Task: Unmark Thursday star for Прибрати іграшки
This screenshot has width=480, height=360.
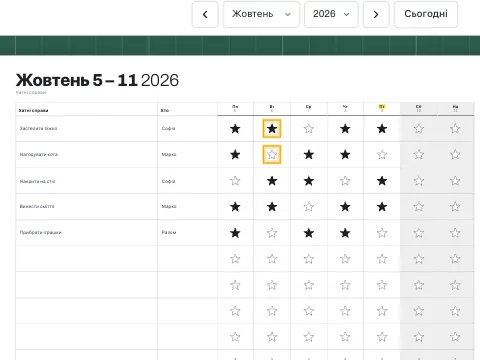Action: tap(345, 233)
